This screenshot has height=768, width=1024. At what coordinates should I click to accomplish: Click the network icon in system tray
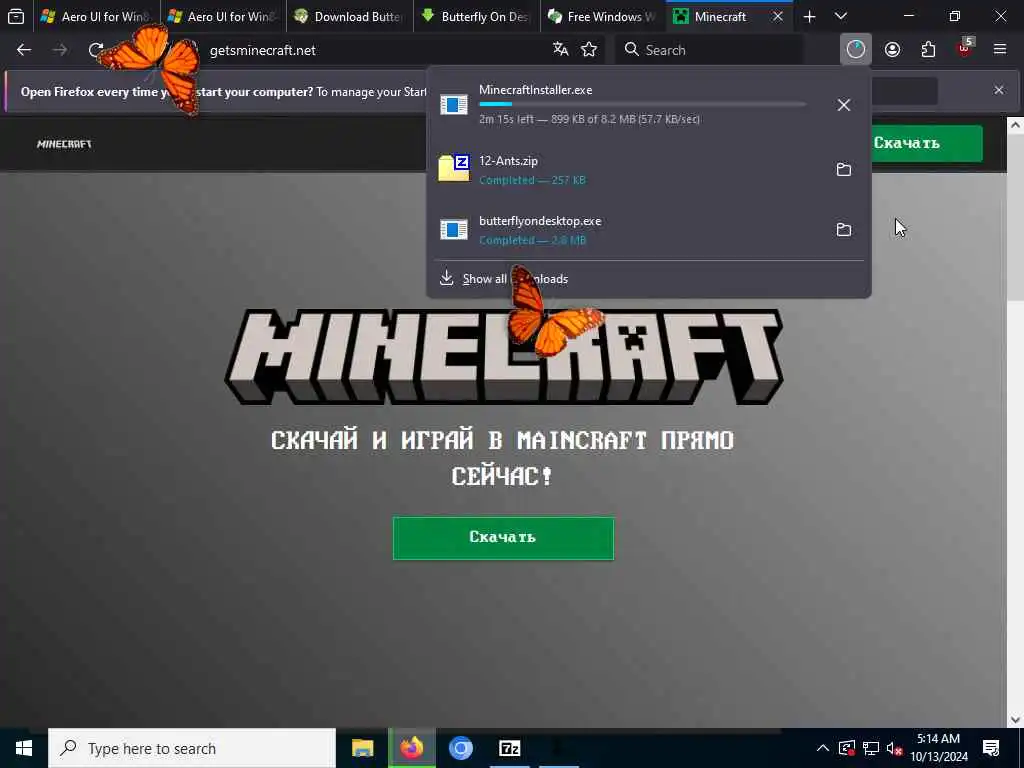[871, 748]
